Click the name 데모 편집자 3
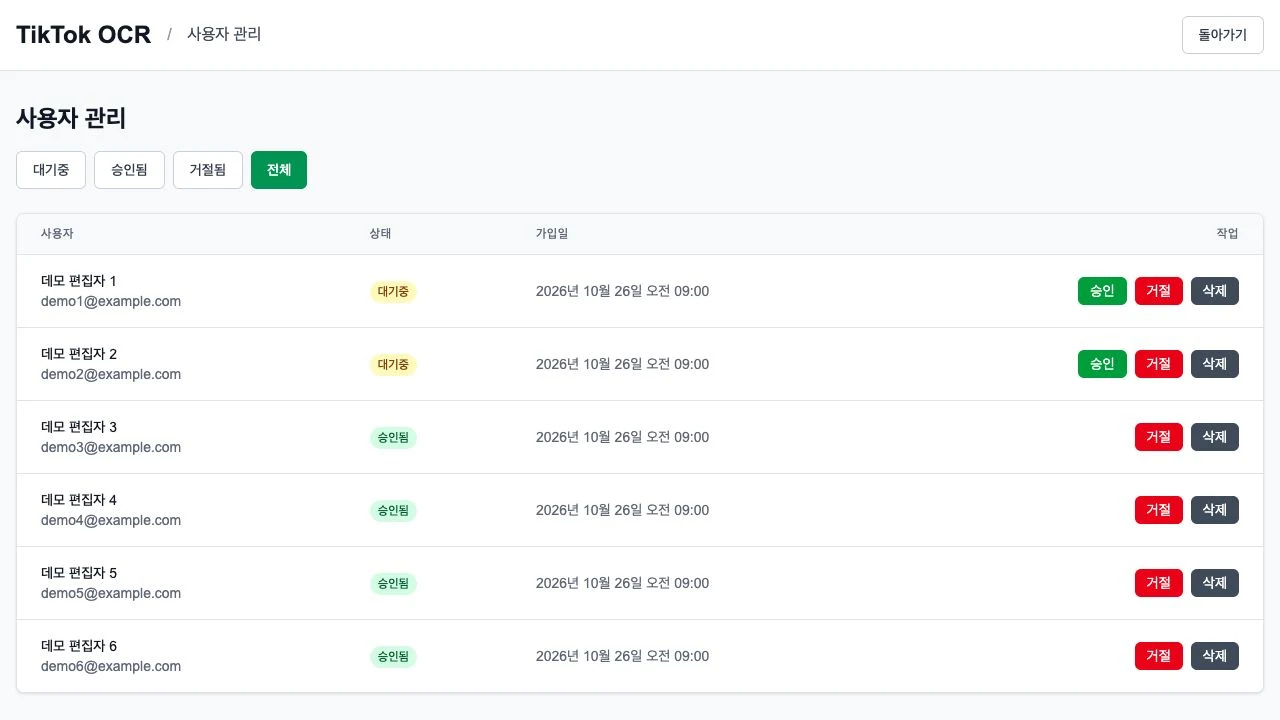1280x720 pixels. point(79,427)
